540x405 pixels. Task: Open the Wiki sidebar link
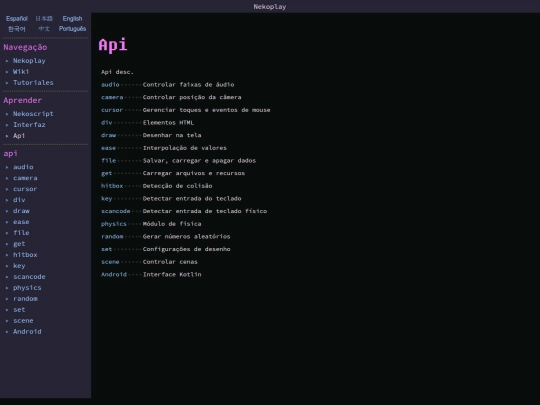(21, 72)
